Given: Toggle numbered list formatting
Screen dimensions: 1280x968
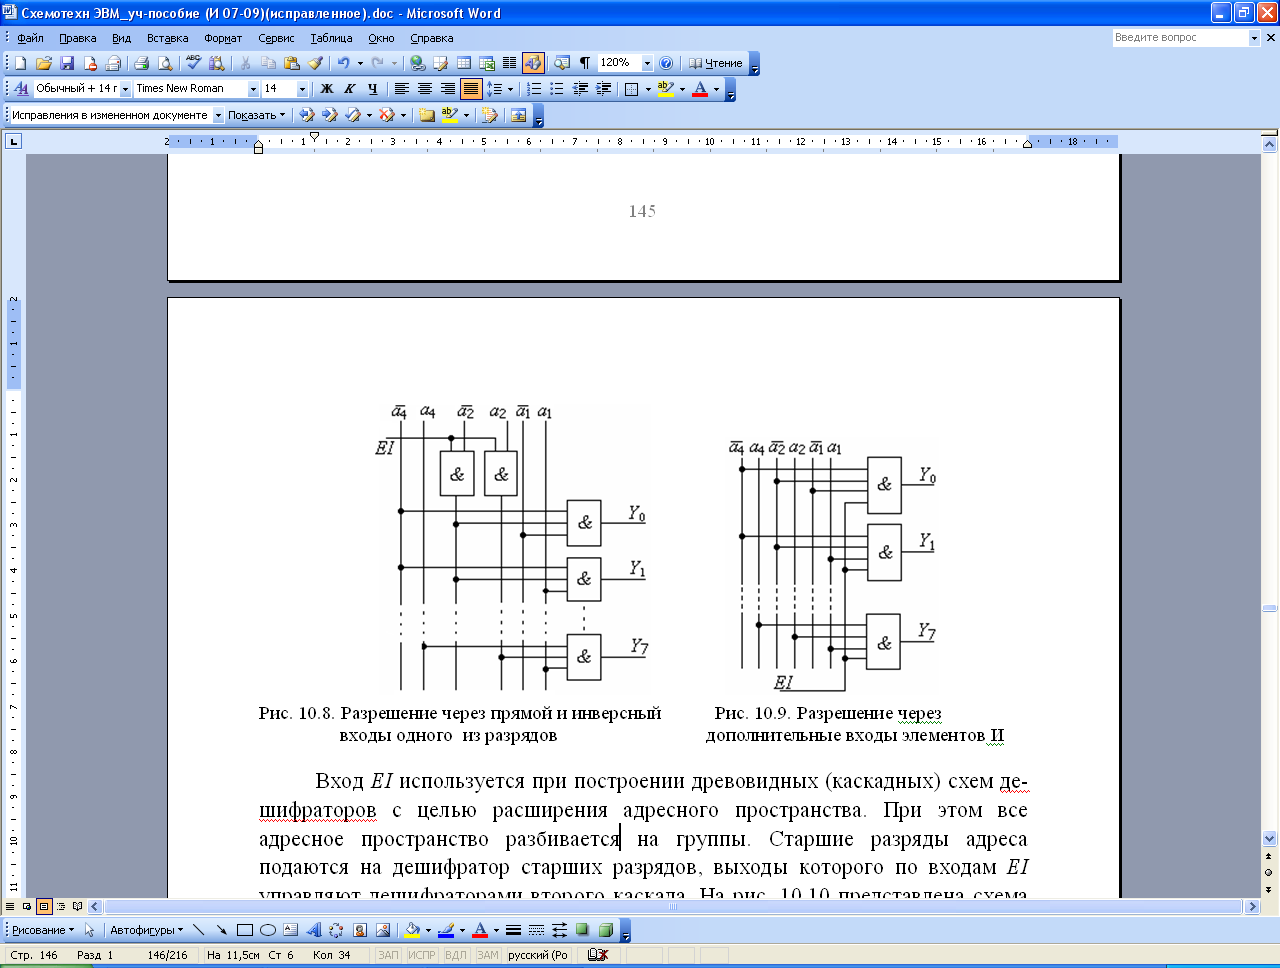Looking at the screenshot, I should pyautogui.click(x=534, y=89).
